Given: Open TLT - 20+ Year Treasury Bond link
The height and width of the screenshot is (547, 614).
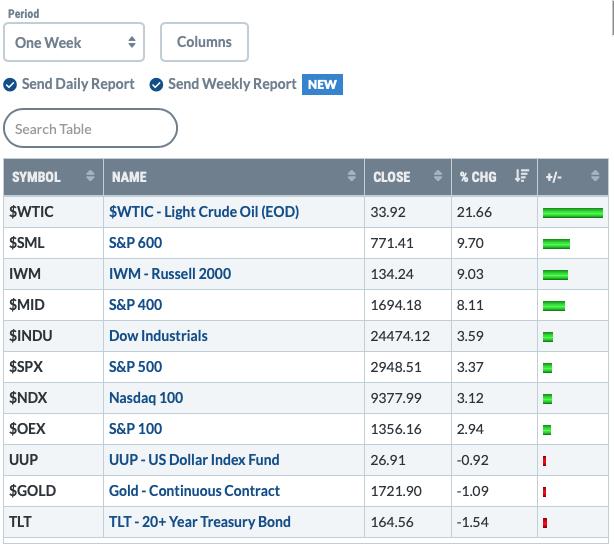Looking at the screenshot, I should [200, 522].
